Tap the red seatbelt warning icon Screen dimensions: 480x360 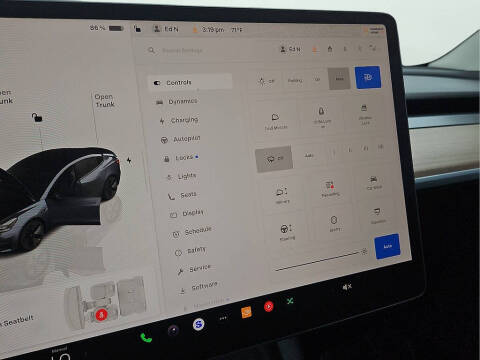pyautogui.click(x=101, y=315)
